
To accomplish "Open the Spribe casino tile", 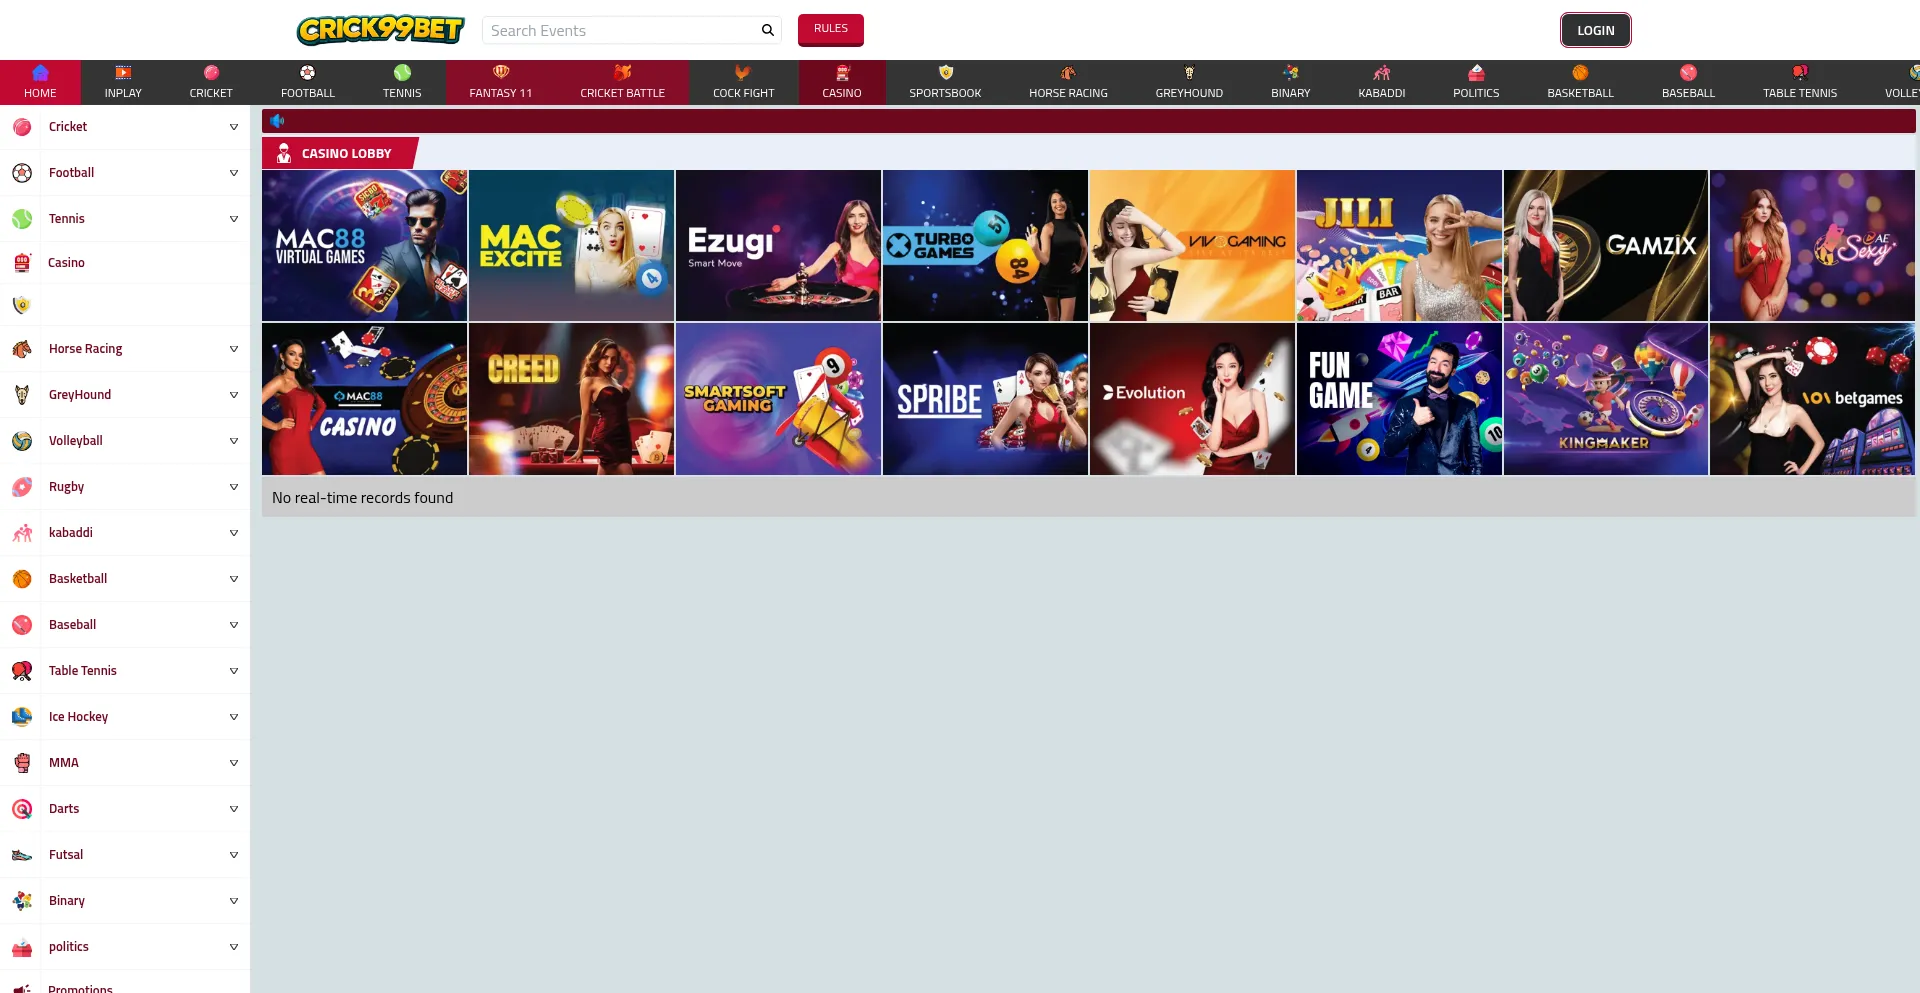I will 985,399.
